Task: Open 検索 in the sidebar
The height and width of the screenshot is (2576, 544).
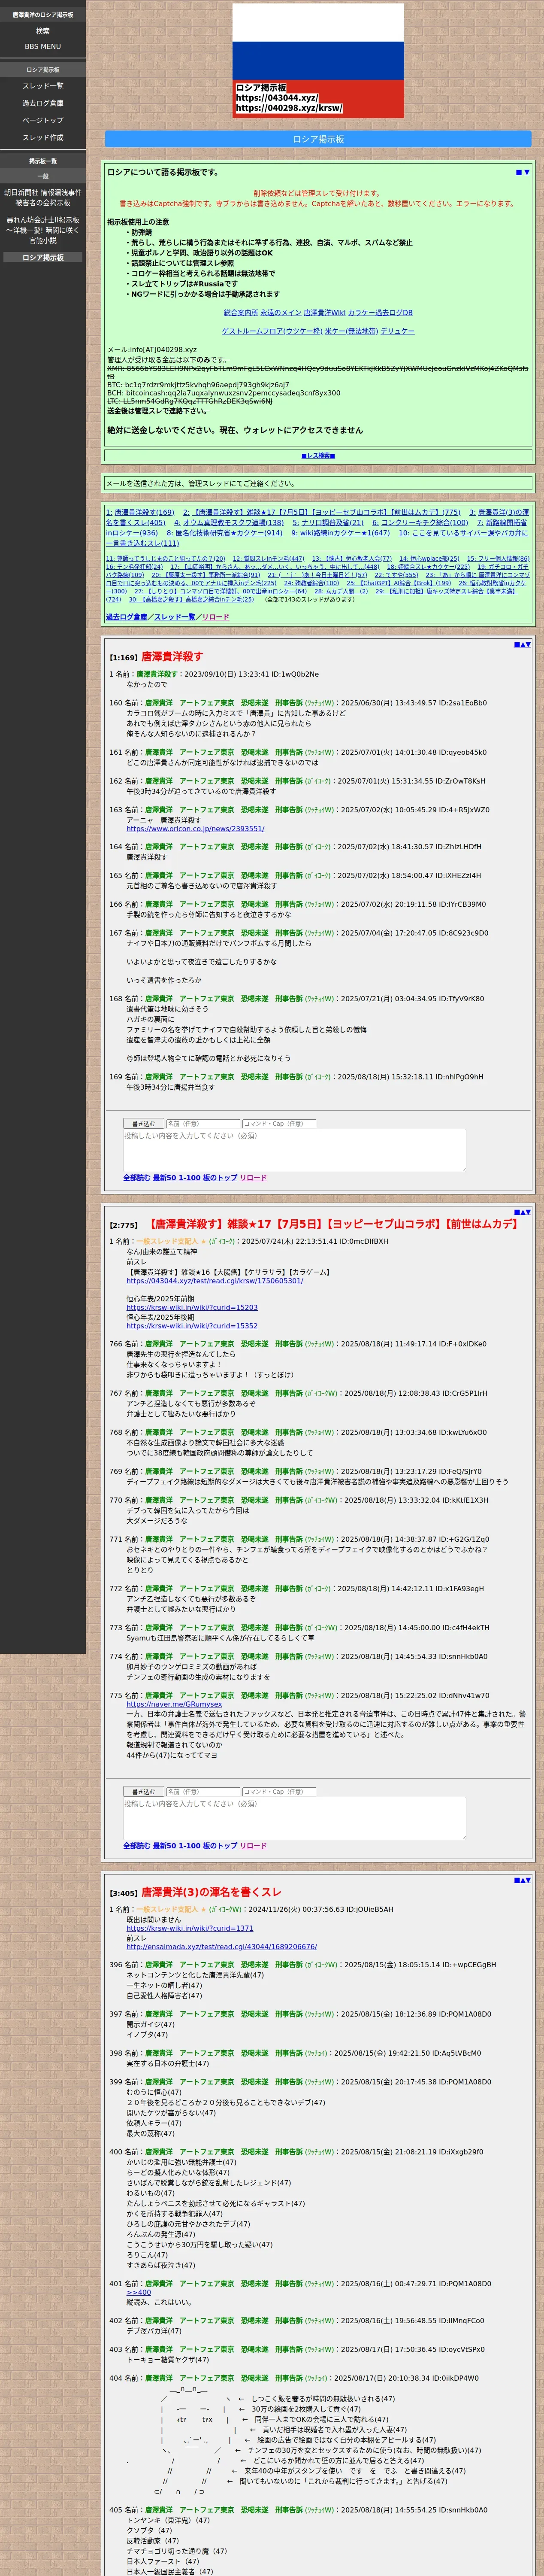Action: click(x=43, y=31)
